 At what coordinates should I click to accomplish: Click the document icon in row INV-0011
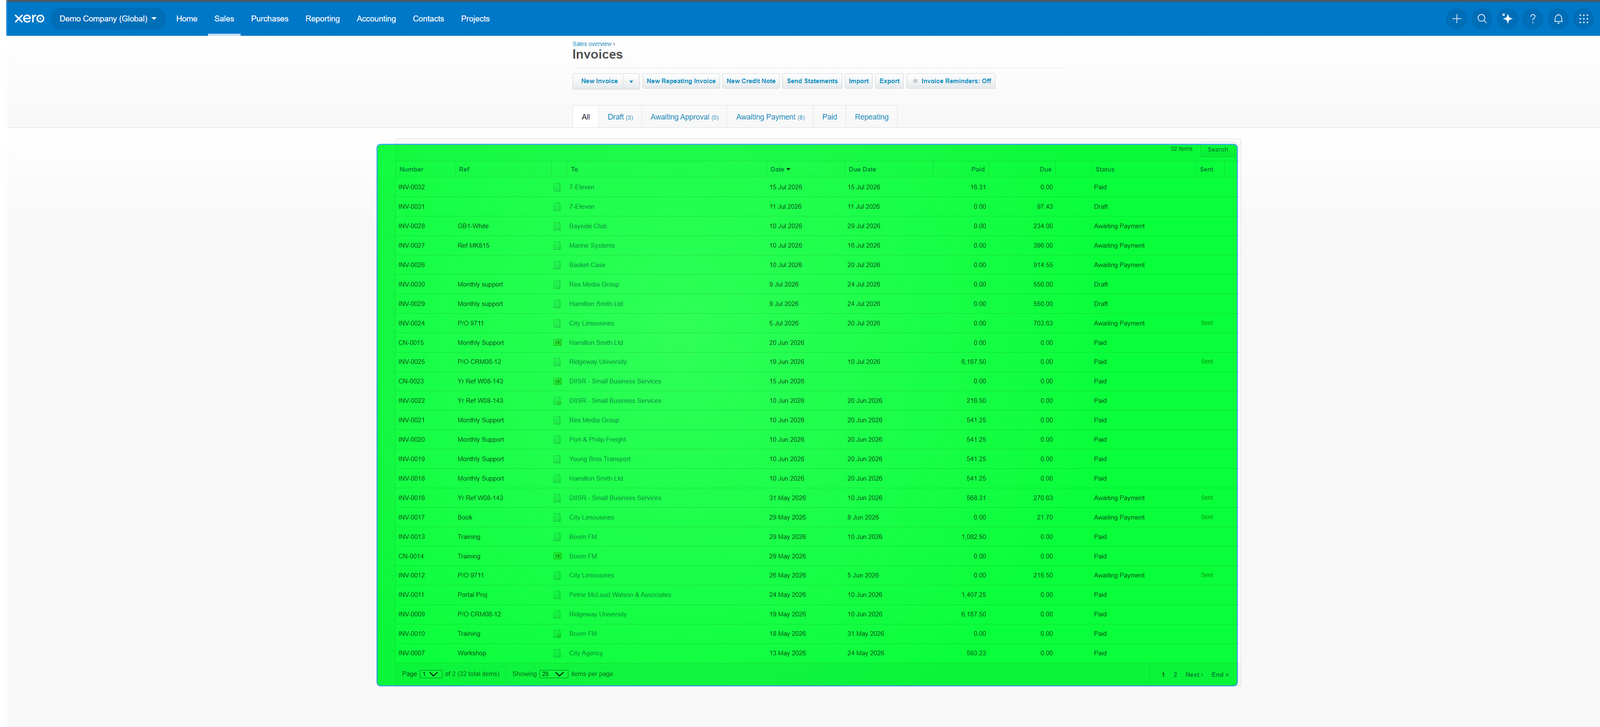coord(557,595)
